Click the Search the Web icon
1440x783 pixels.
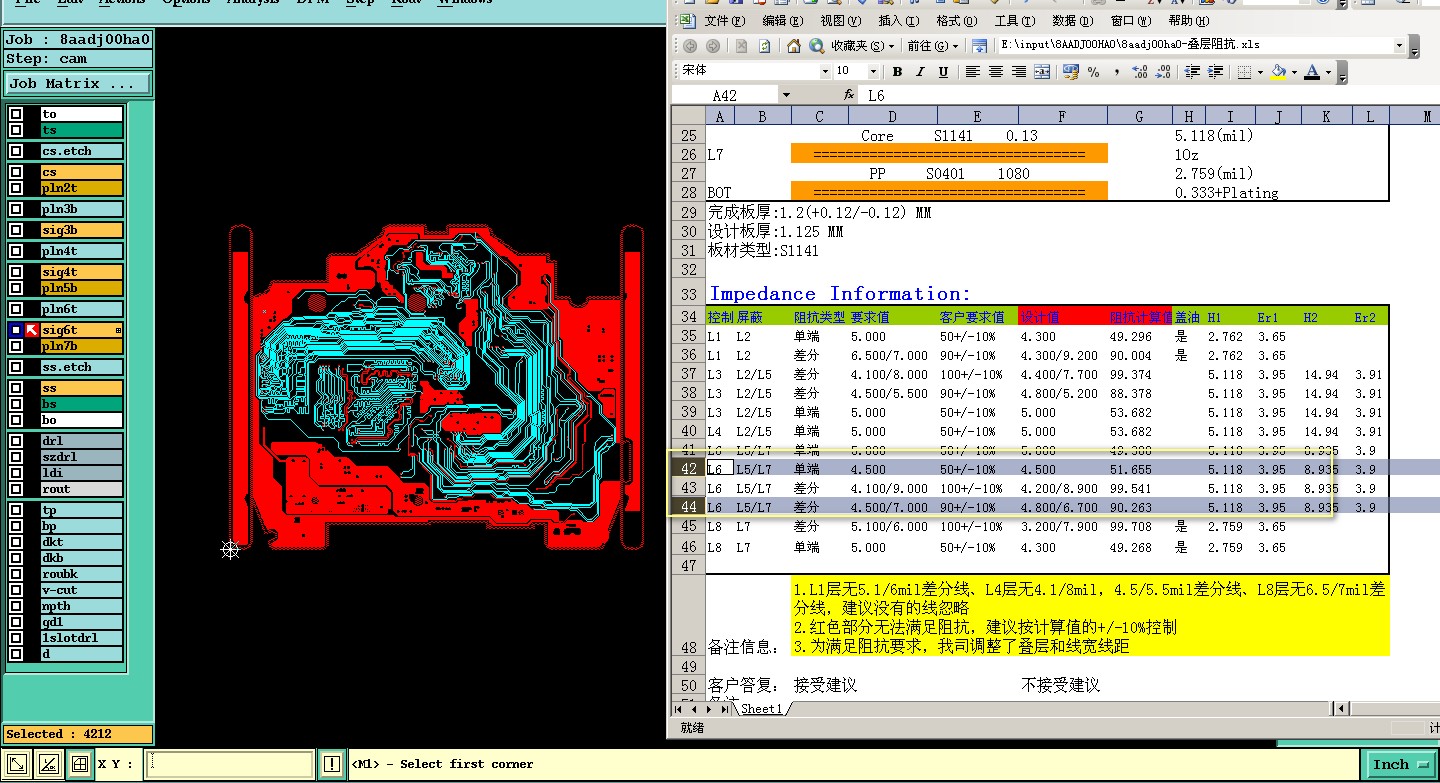click(817, 46)
